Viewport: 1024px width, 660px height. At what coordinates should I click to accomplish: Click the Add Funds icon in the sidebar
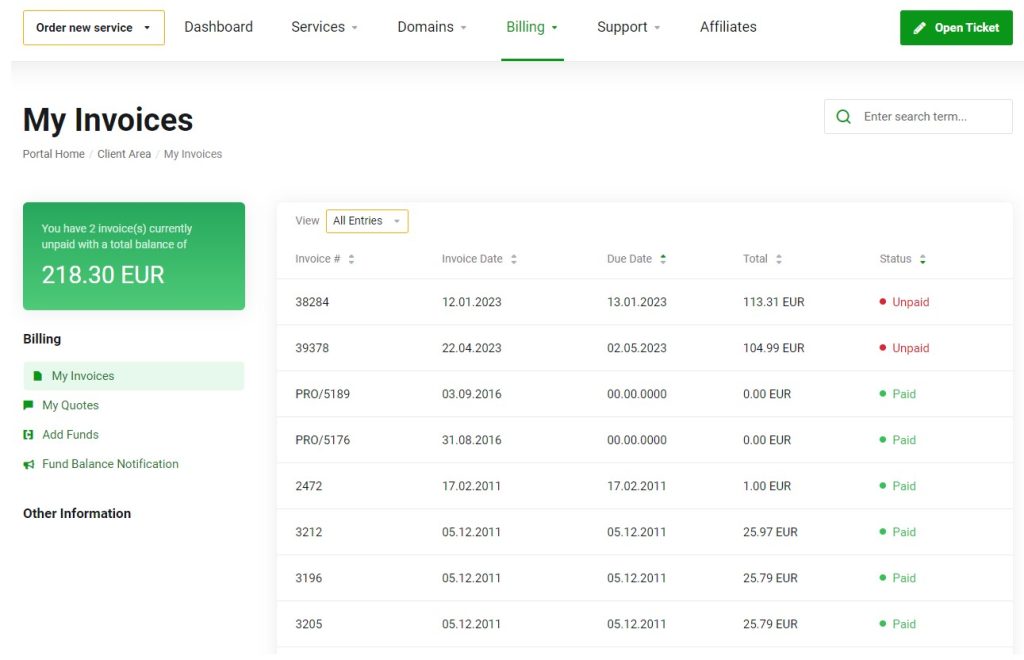pos(28,435)
